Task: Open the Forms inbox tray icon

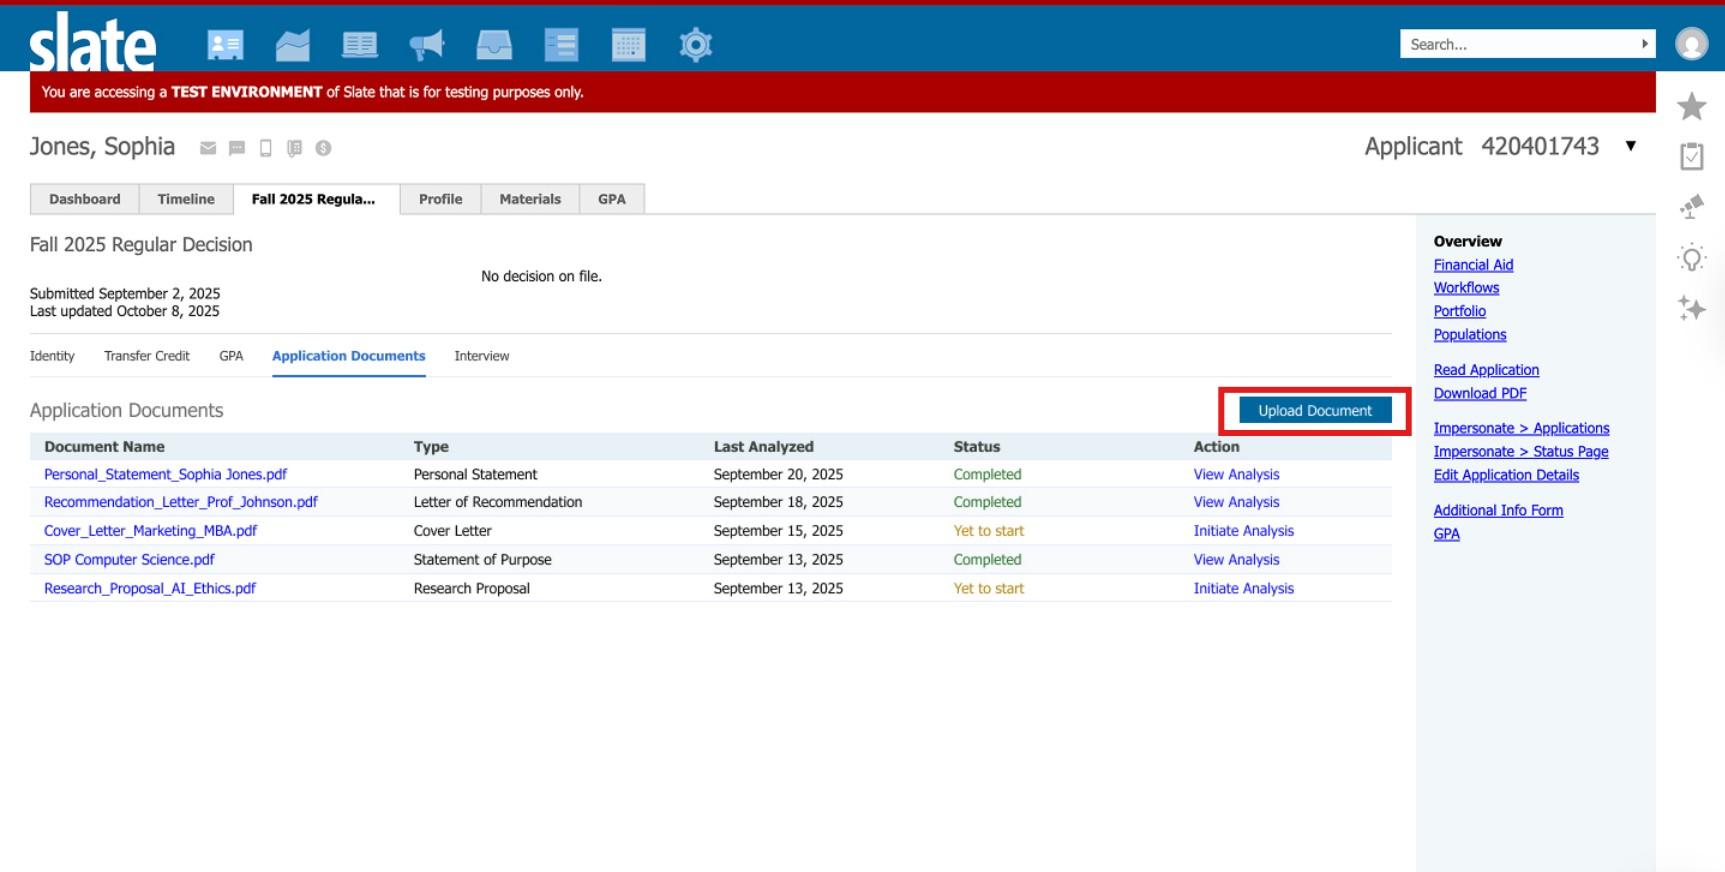Action: pos(494,45)
